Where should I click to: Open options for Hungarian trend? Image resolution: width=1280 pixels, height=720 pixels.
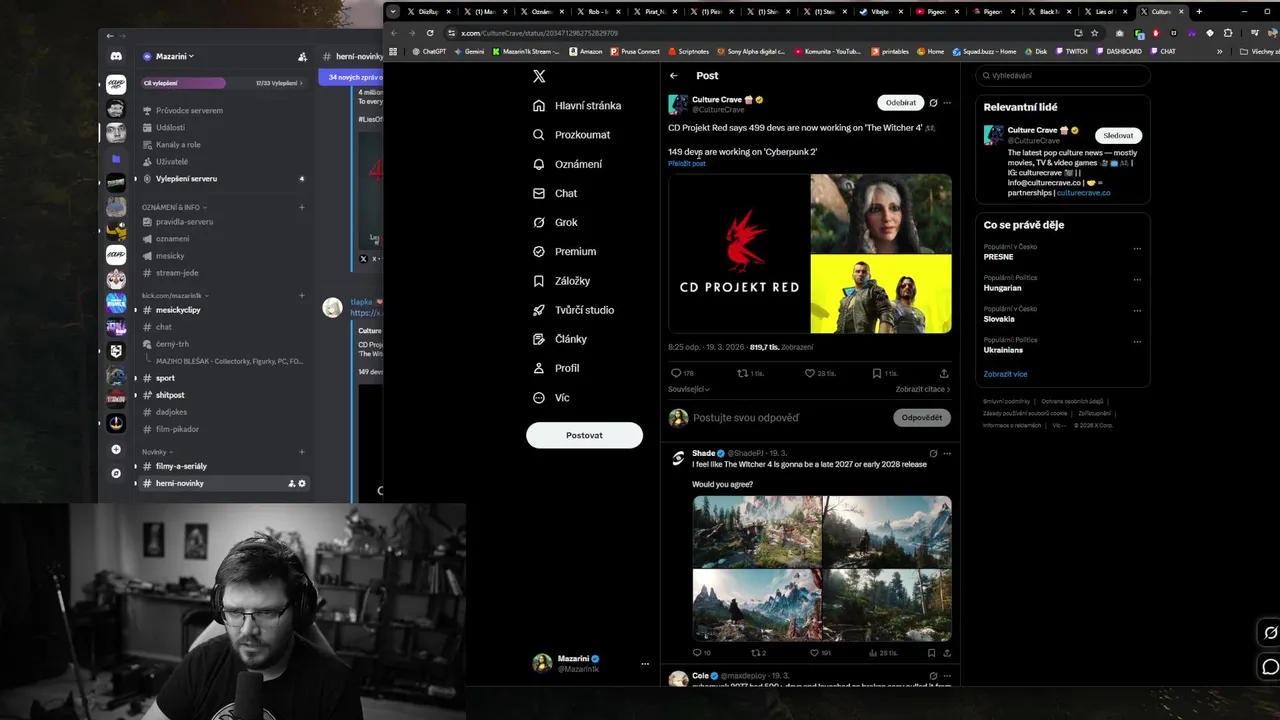pos(1137,280)
